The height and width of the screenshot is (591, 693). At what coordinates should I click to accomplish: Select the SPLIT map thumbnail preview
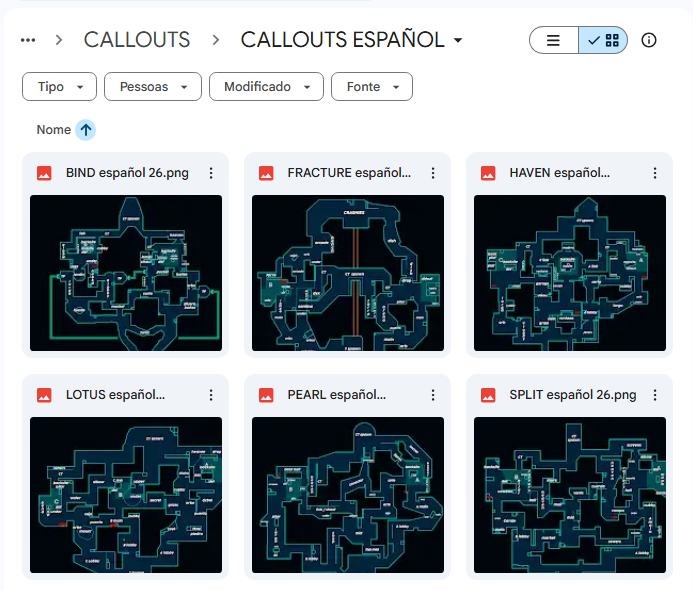(x=570, y=495)
